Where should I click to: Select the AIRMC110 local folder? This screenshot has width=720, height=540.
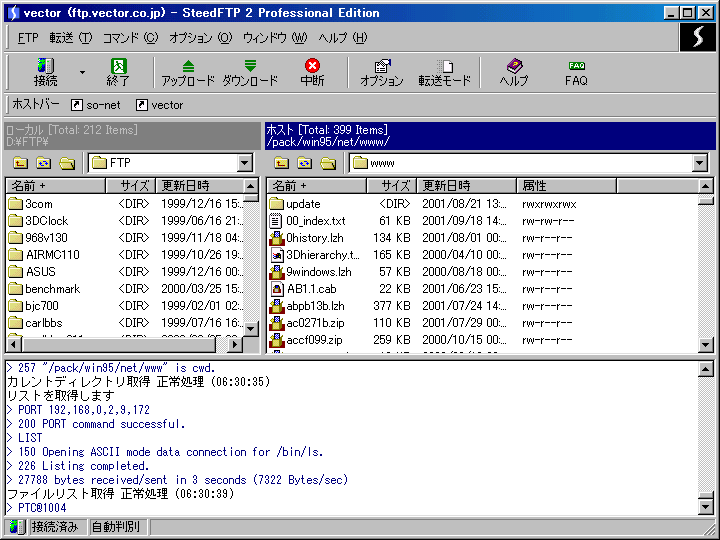[x=44, y=255]
